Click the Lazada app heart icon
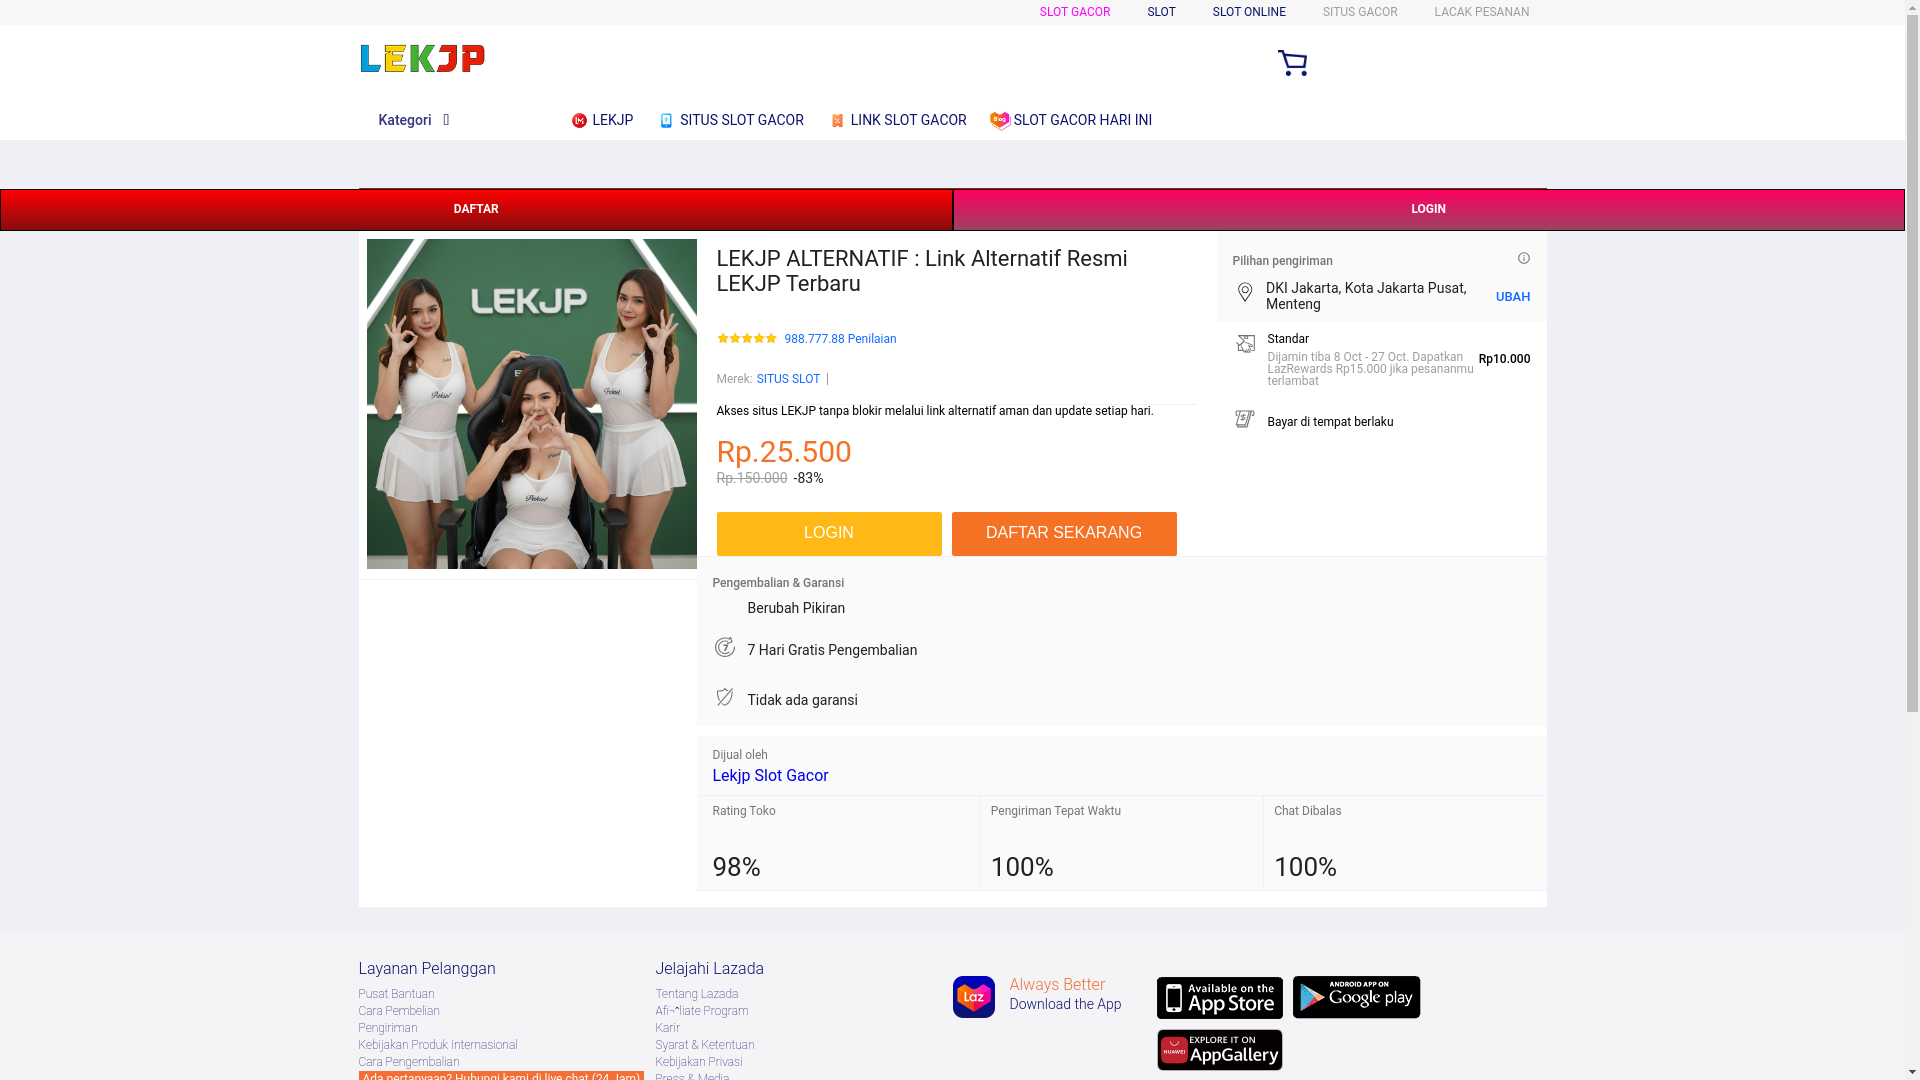The width and height of the screenshot is (1920, 1080). click(x=973, y=997)
